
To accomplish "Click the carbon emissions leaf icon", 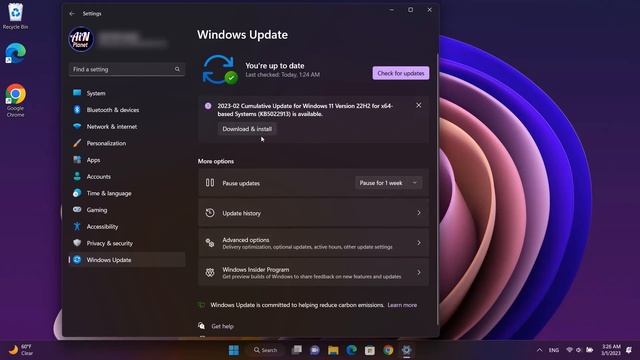I will (201, 305).
